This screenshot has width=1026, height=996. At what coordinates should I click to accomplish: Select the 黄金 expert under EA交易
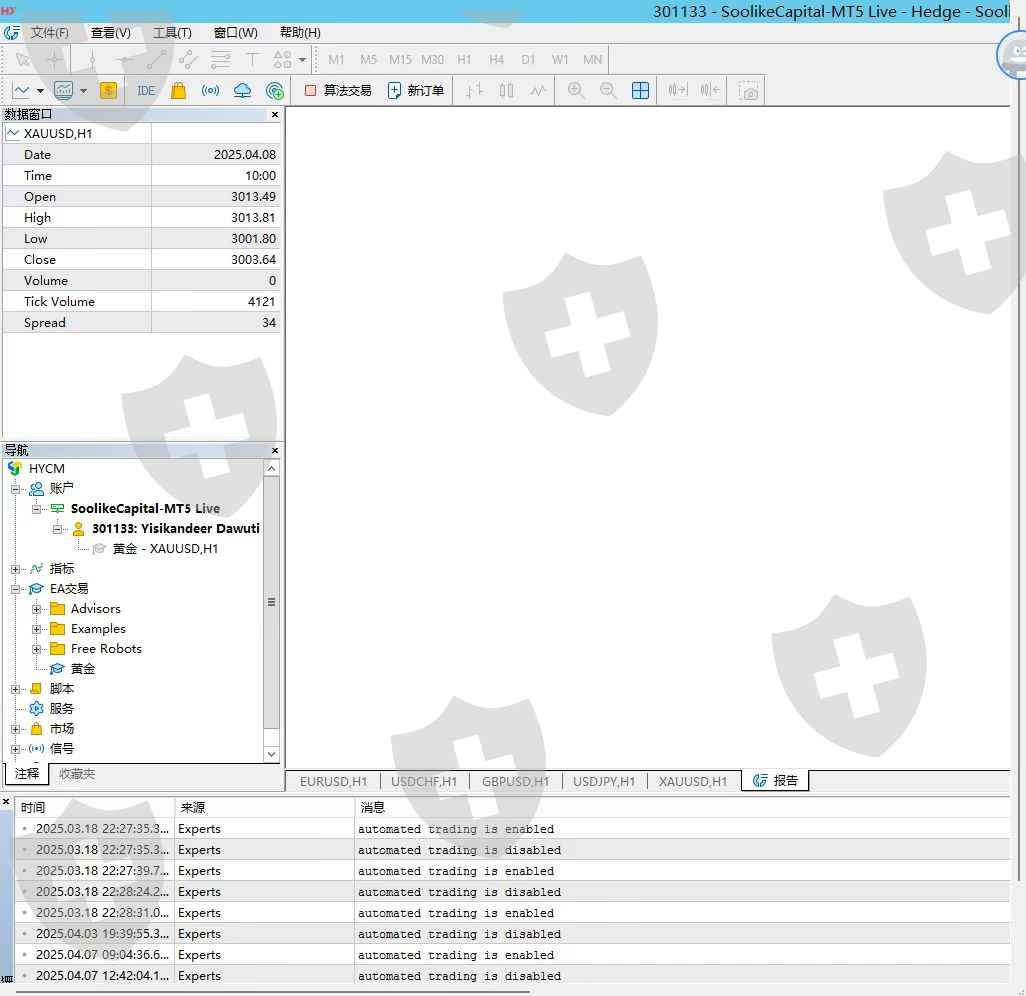coord(83,669)
